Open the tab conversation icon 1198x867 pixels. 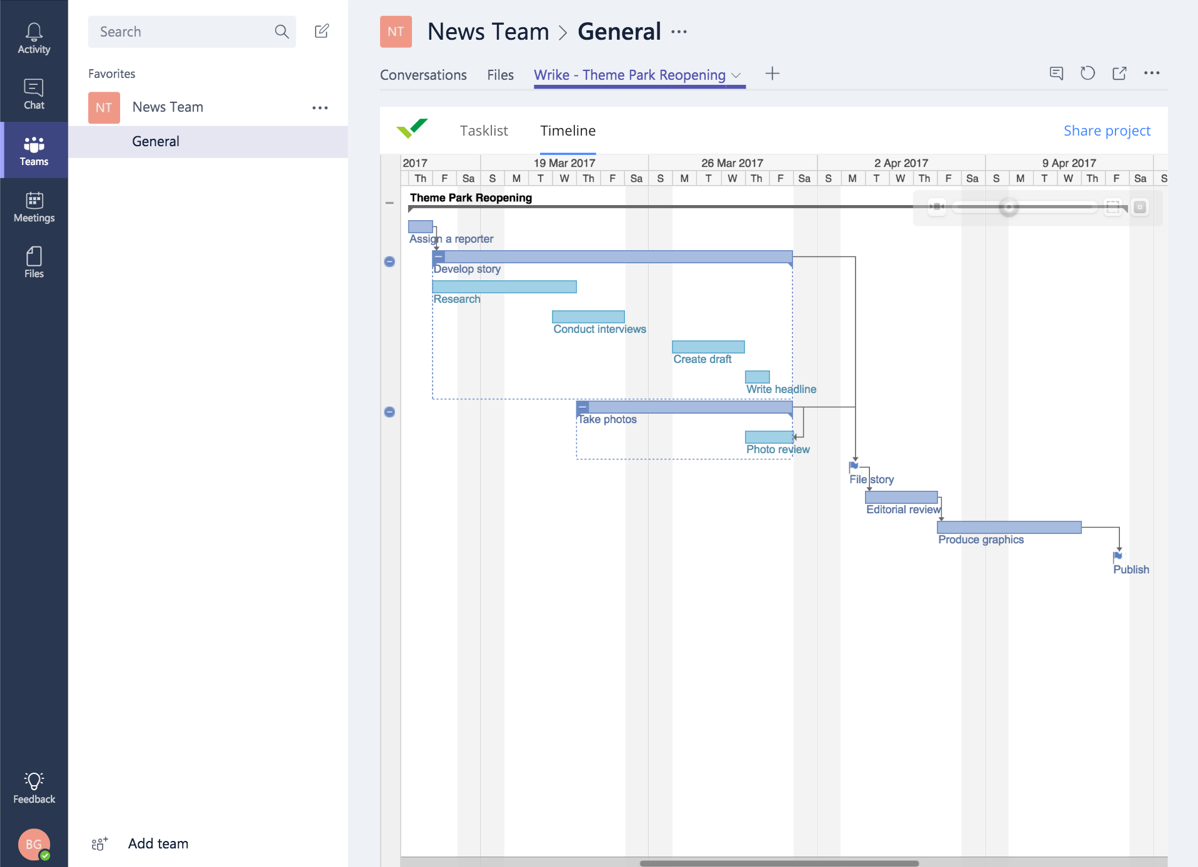click(x=1056, y=73)
